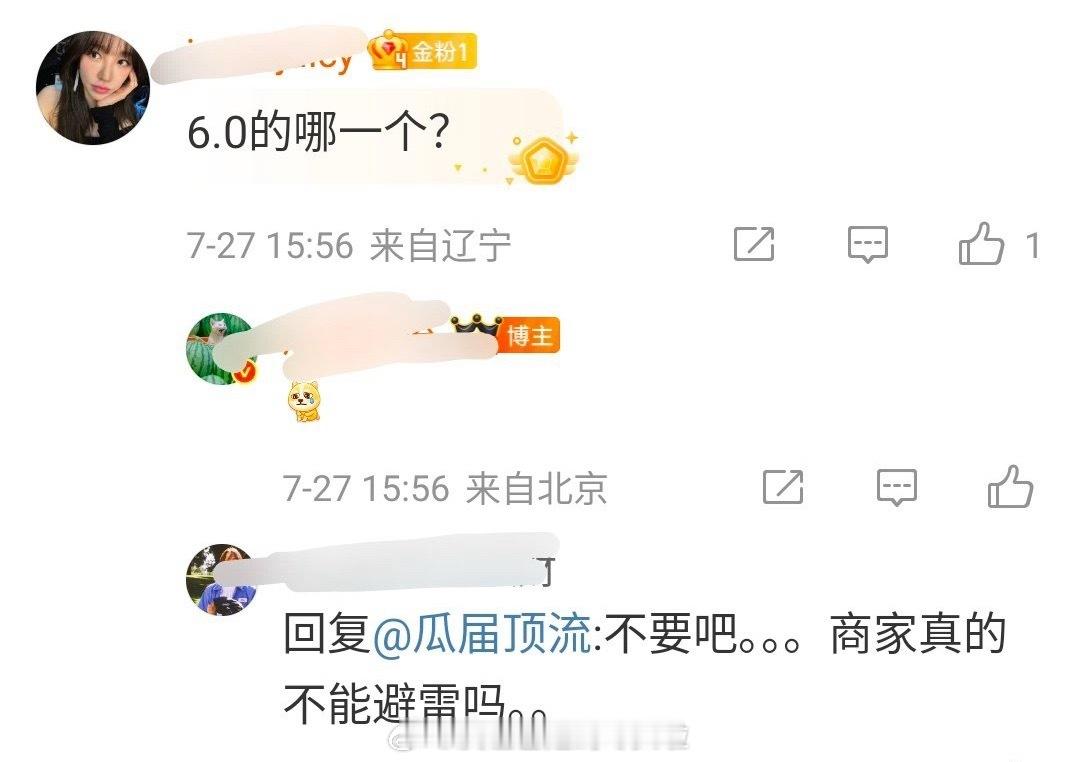Screen dimensions: 1080x762
Task: Tap the comment text "6.0的哪一个?"
Action: (318, 132)
